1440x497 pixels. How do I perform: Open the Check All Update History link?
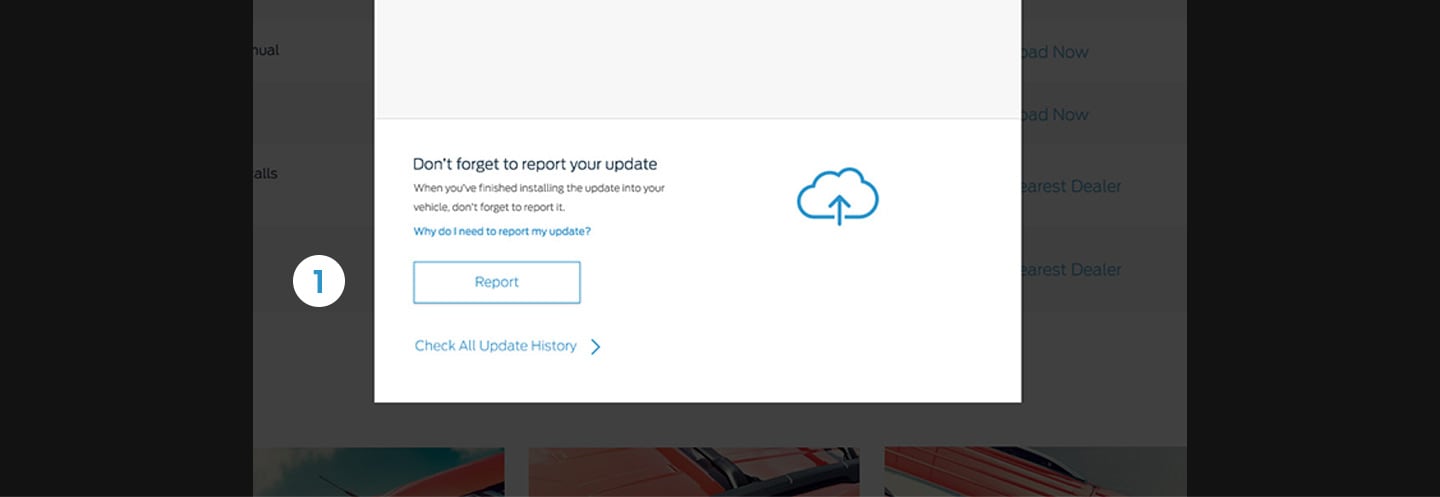[495, 346]
